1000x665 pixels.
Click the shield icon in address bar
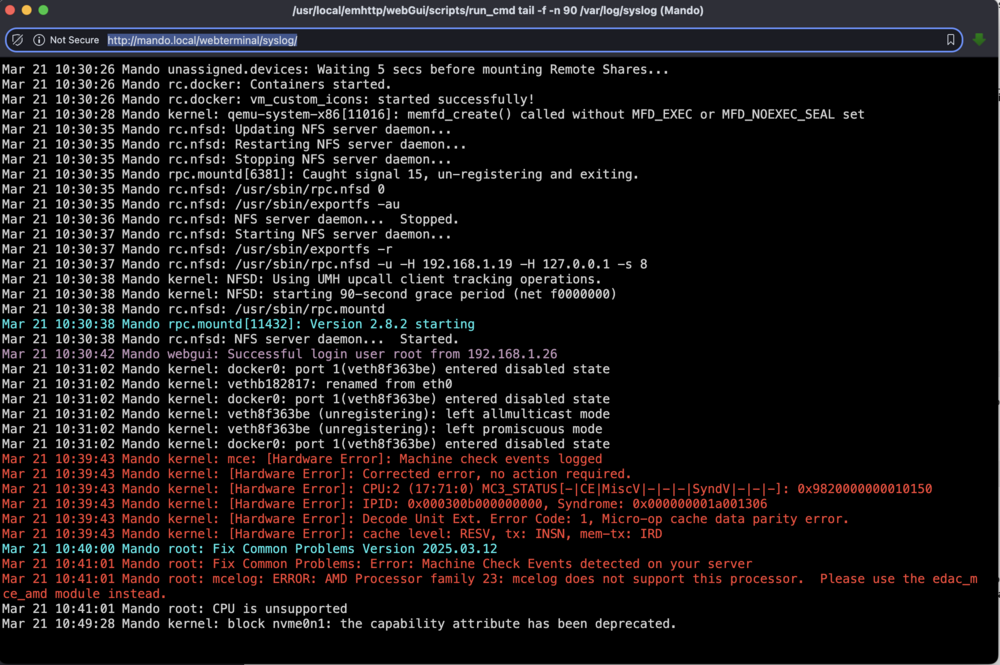pyautogui.click(x=18, y=40)
